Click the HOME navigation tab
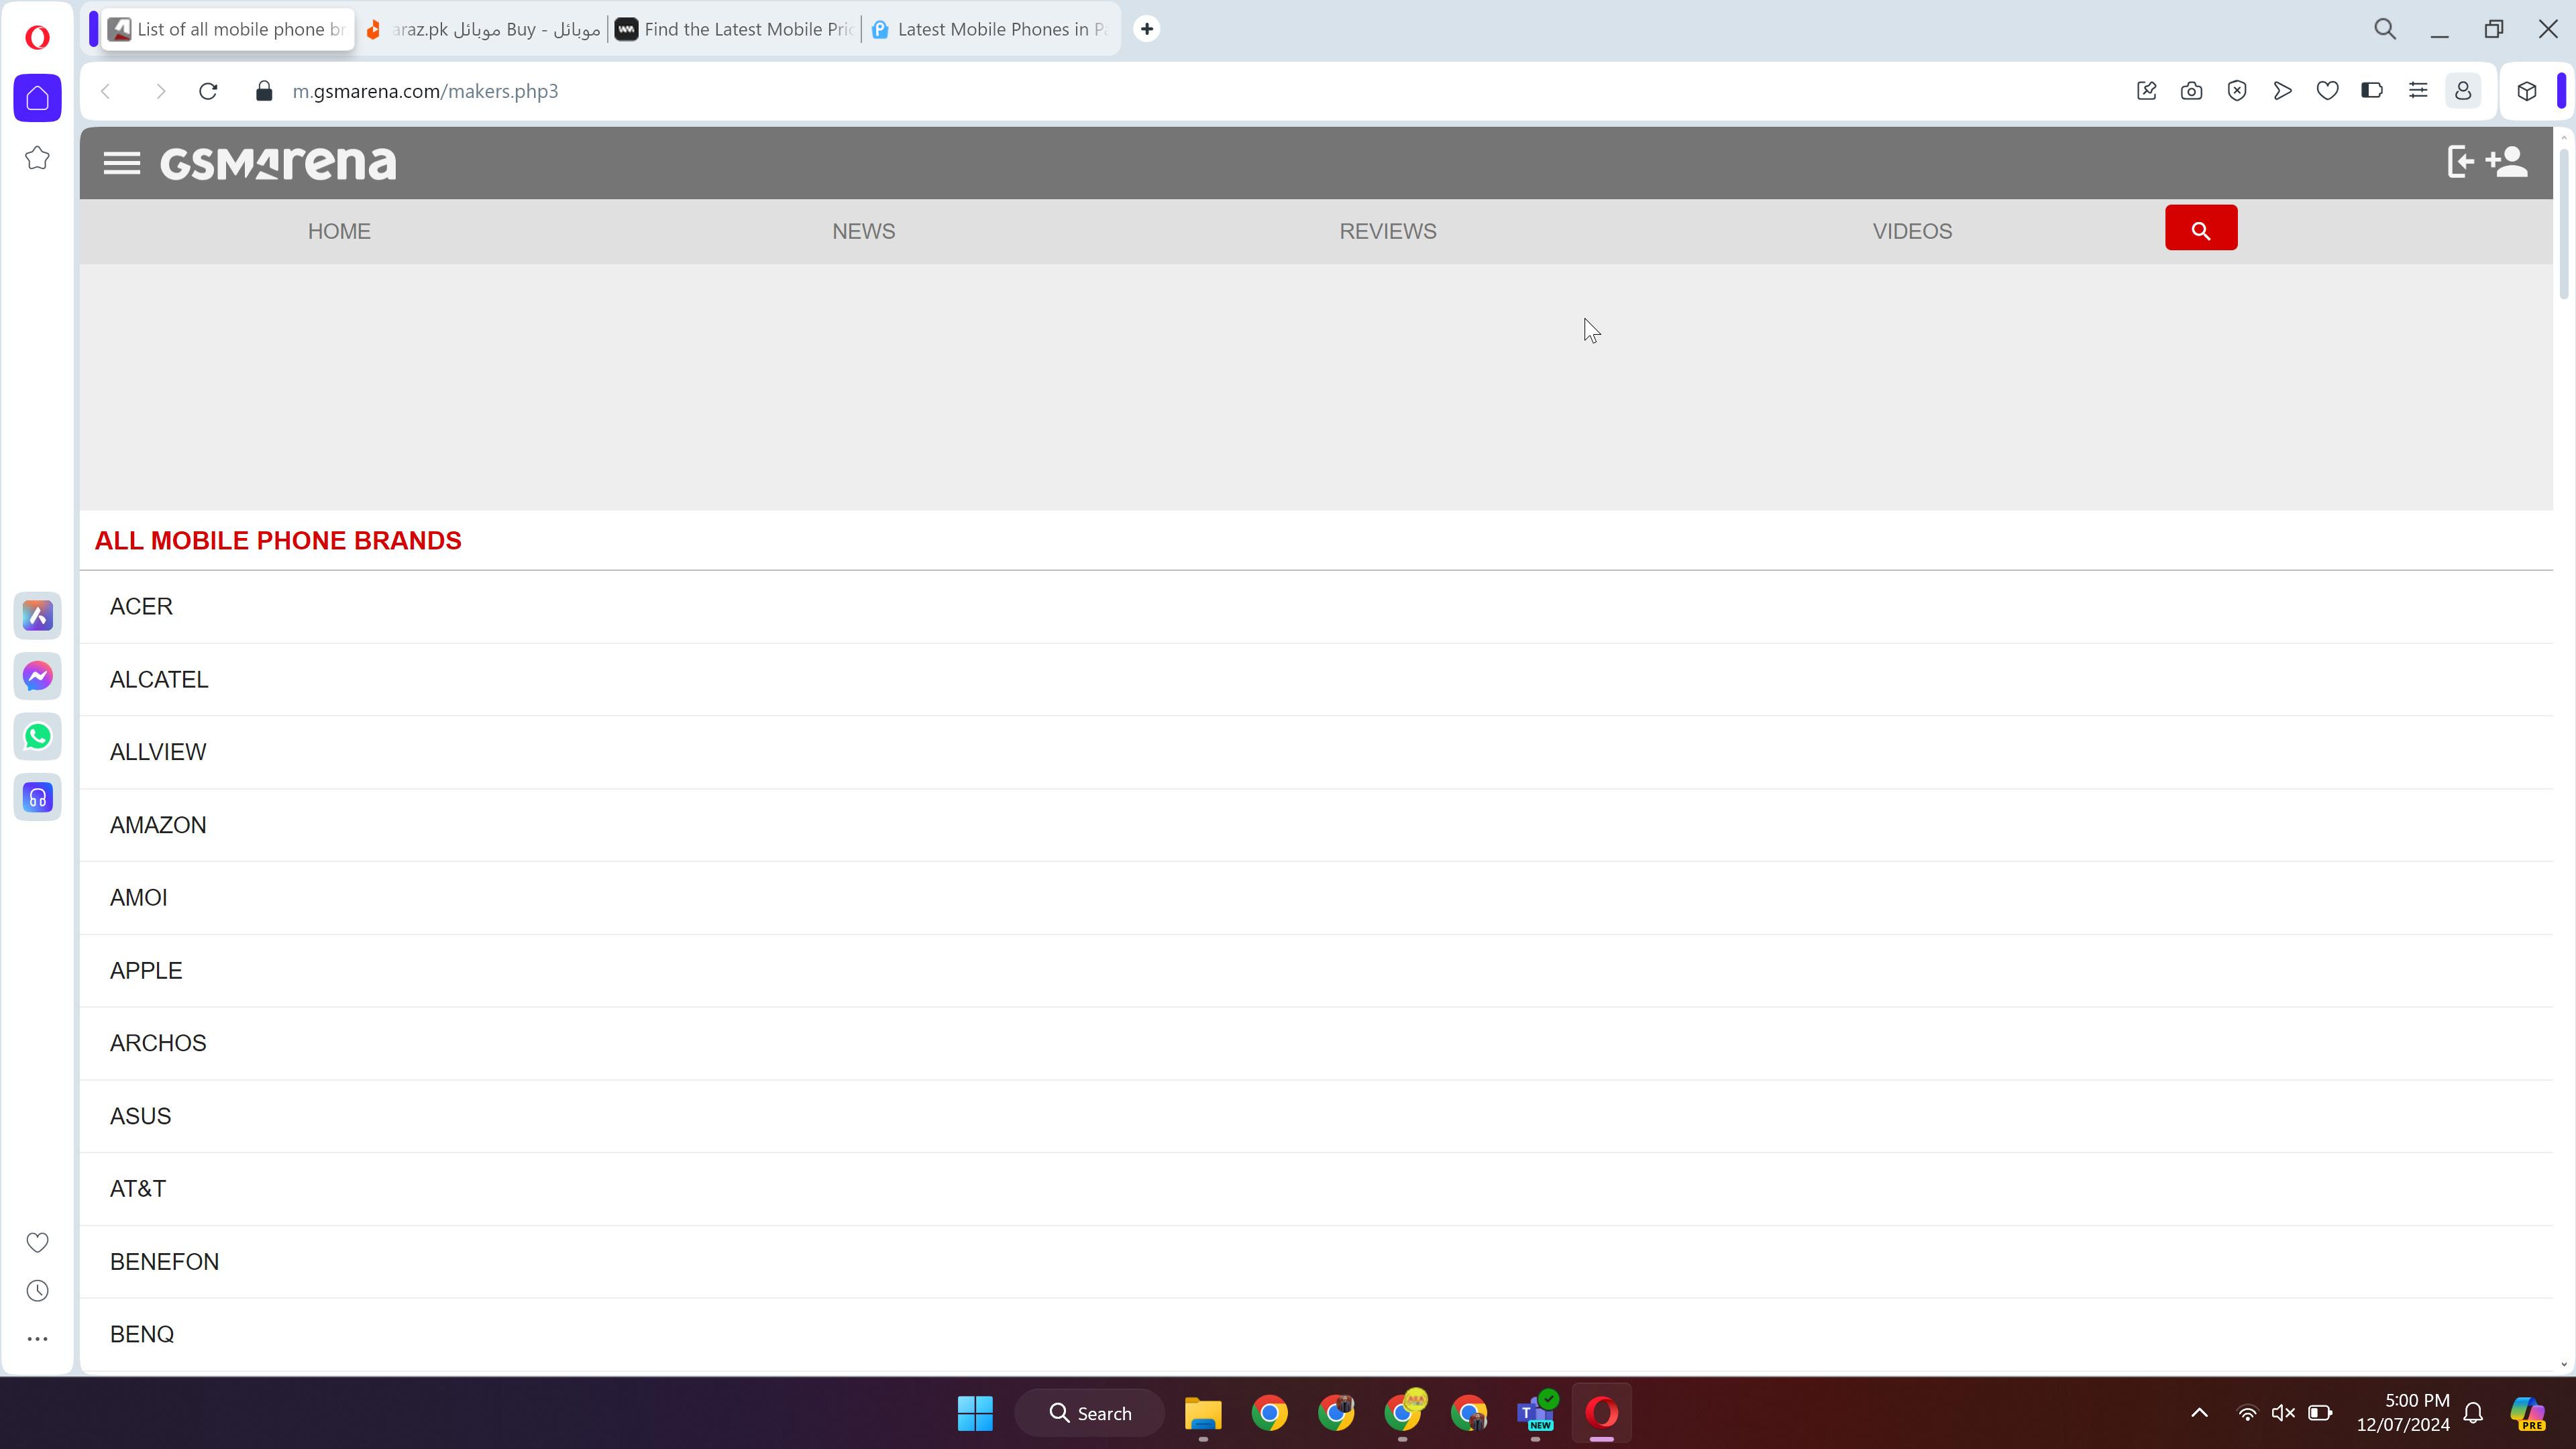The image size is (2576, 1449). (338, 231)
